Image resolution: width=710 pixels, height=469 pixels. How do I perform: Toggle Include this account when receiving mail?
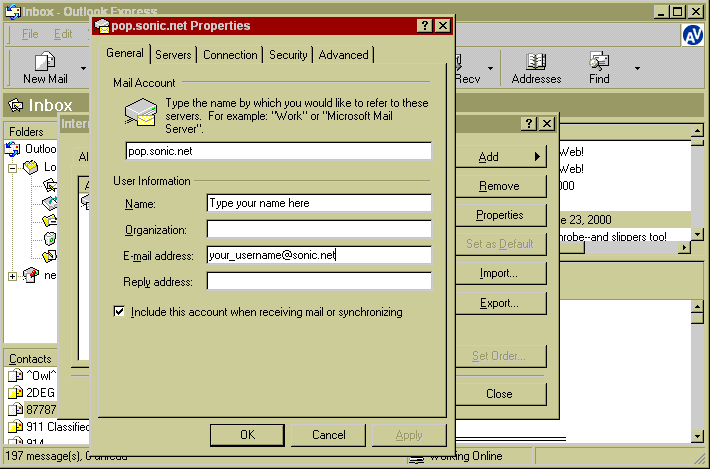click(x=119, y=311)
